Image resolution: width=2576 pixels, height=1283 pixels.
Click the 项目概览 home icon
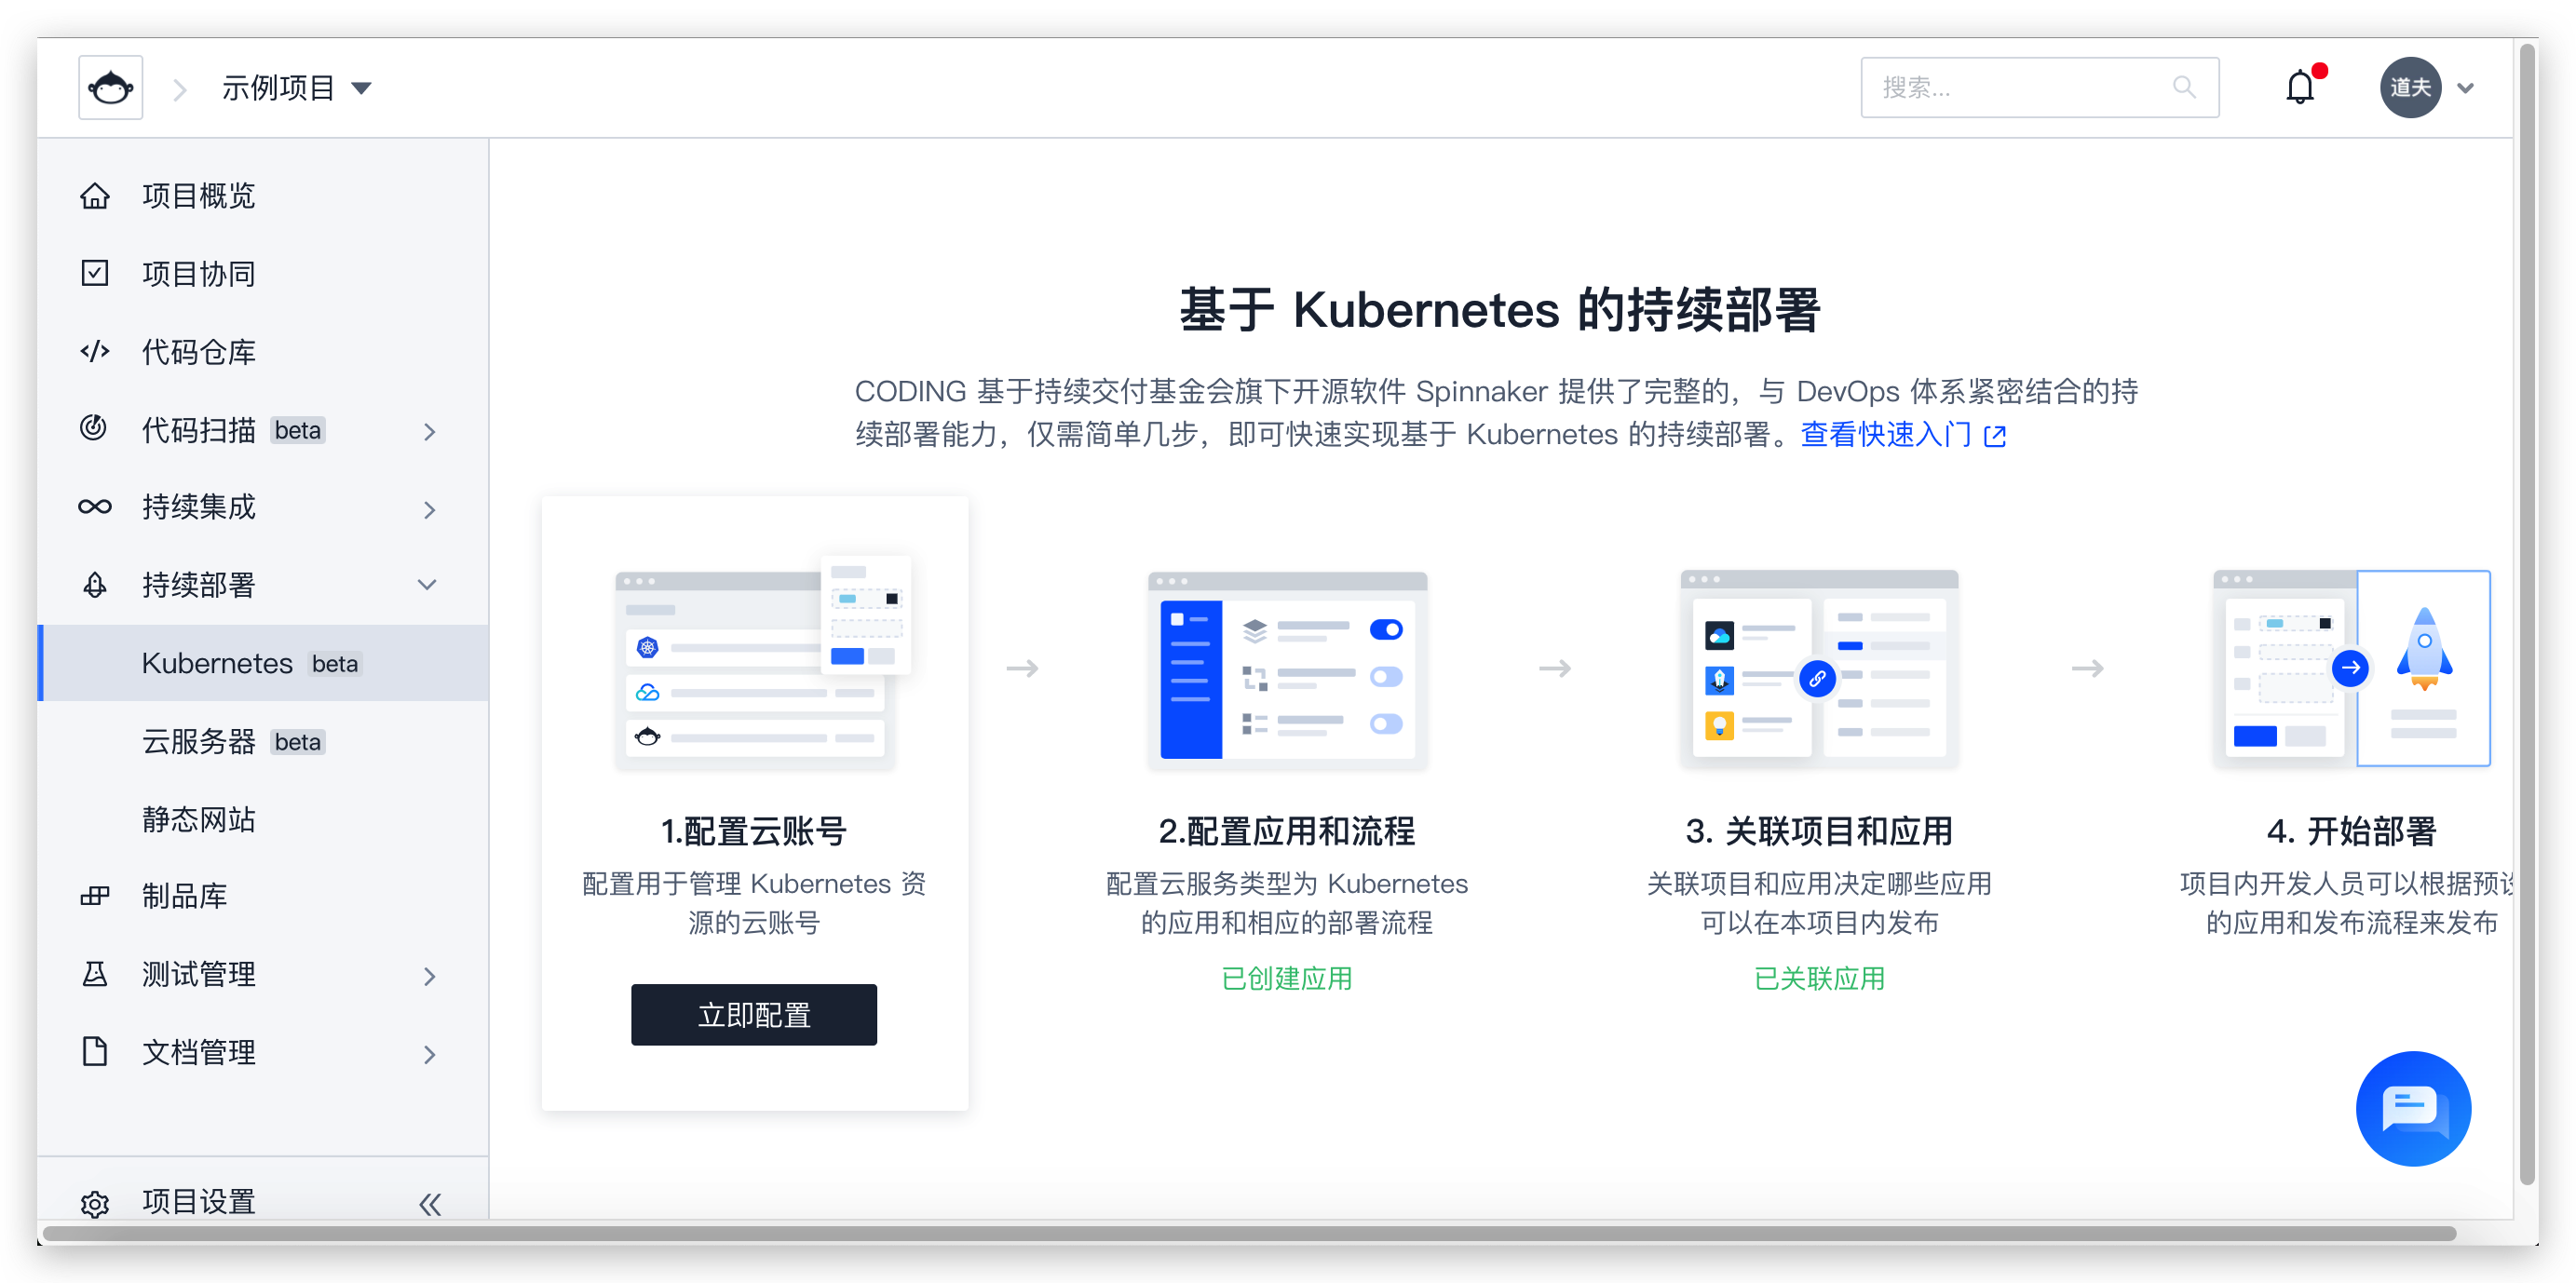(x=95, y=196)
